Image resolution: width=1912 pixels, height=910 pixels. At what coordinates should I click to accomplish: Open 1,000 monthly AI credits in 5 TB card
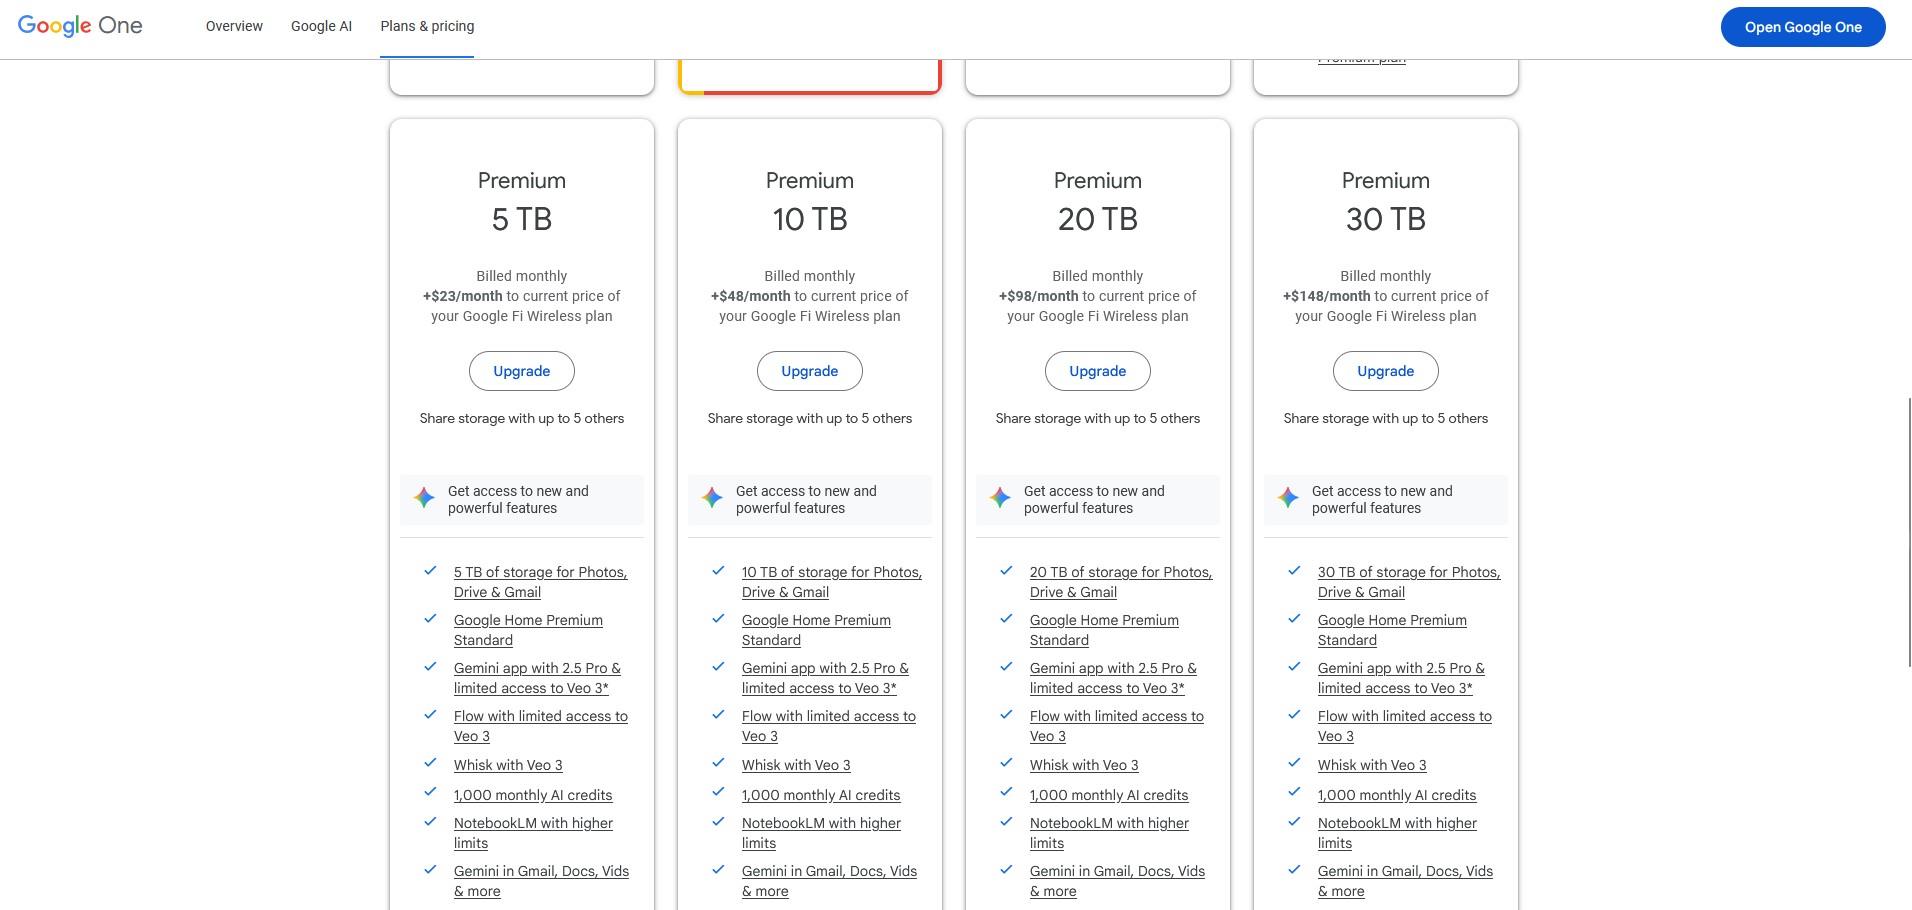[x=532, y=795]
